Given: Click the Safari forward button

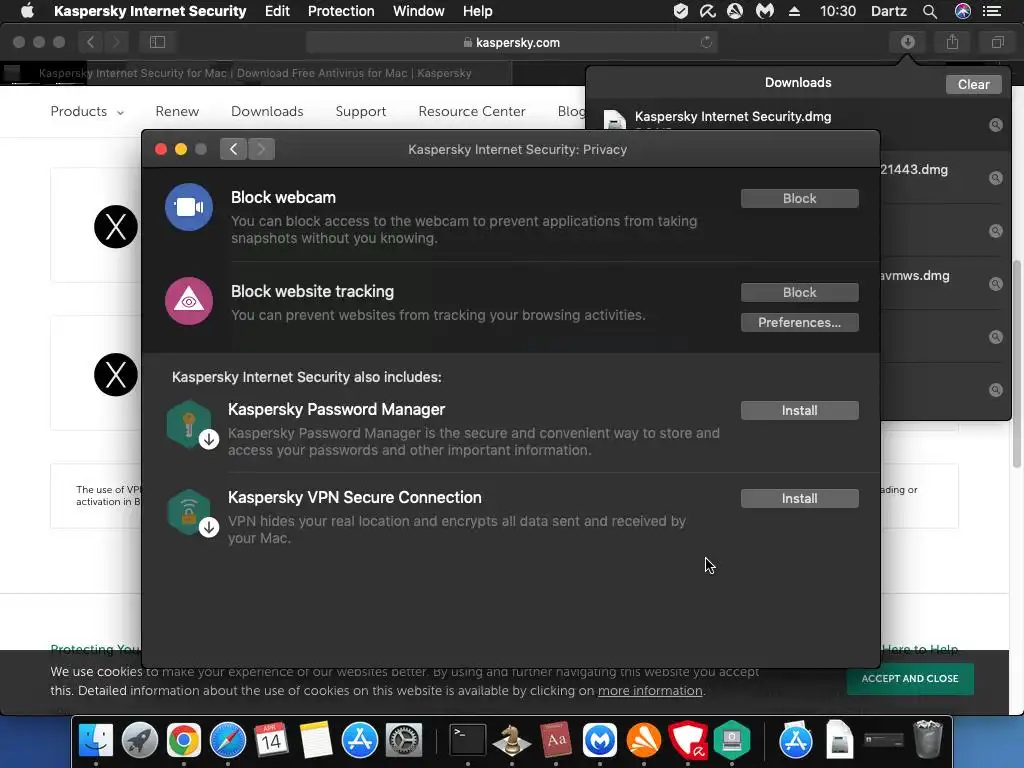Looking at the screenshot, I should tap(116, 42).
